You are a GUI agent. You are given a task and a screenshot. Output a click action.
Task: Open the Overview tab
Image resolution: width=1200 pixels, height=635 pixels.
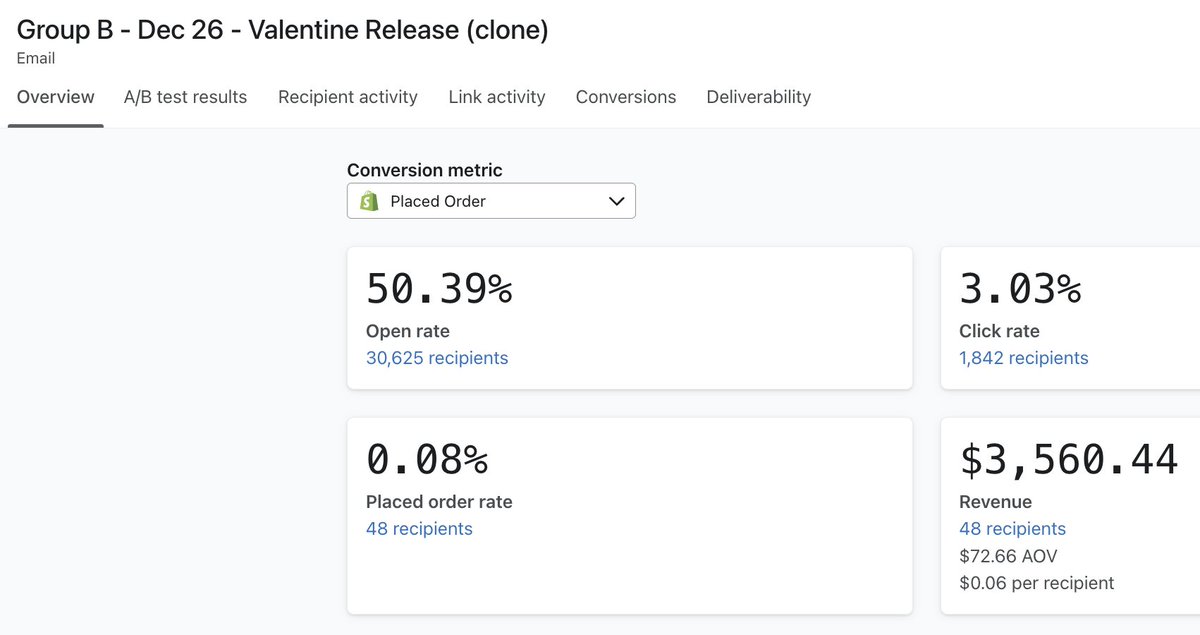click(x=56, y=97)
